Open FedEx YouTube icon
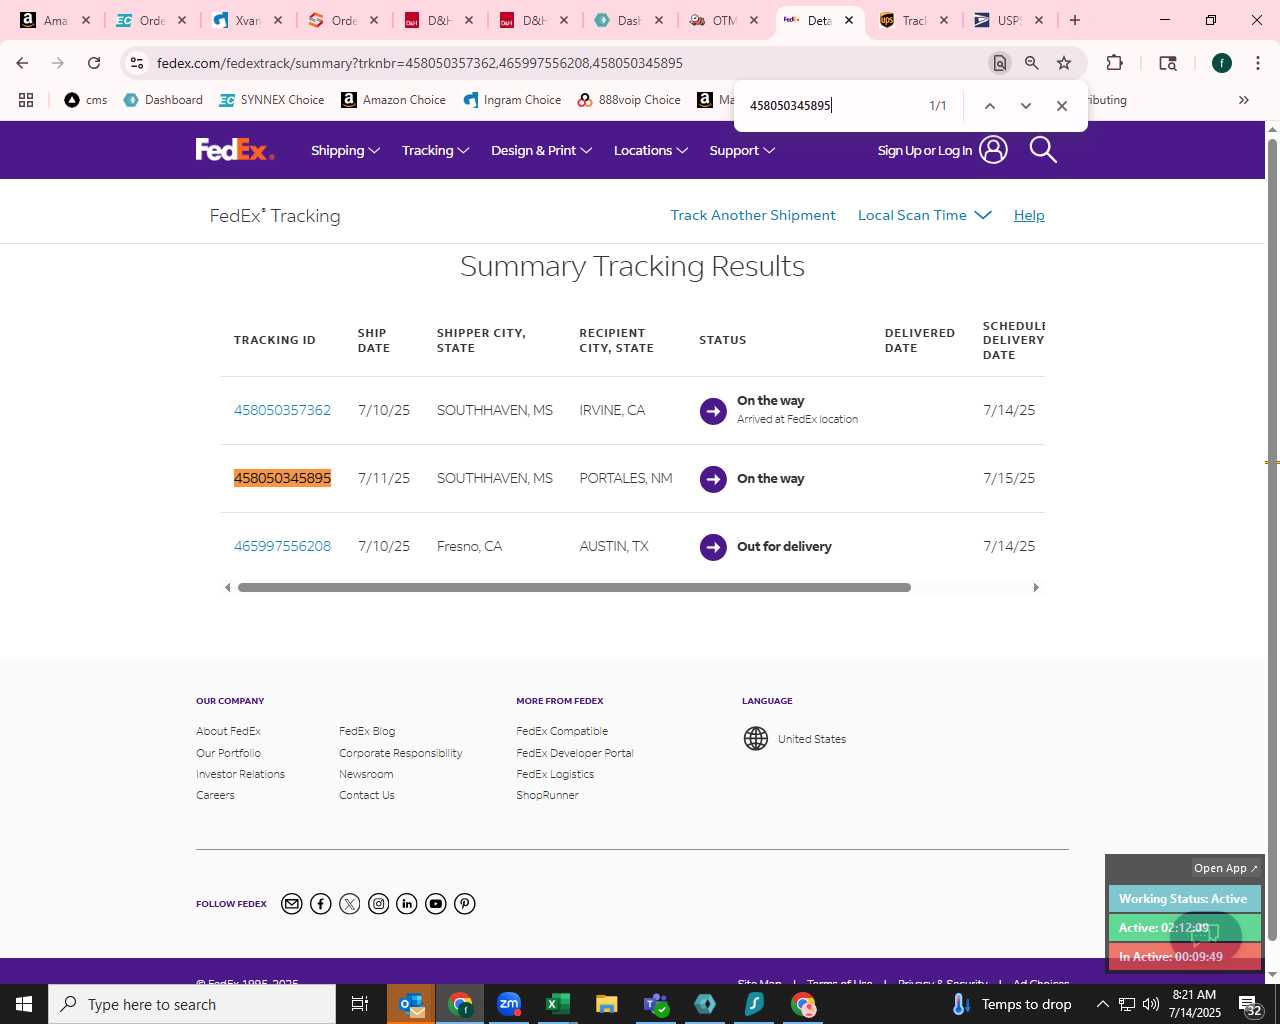The height and width of the screenshot is (1024, 1280). coord(436,904)
